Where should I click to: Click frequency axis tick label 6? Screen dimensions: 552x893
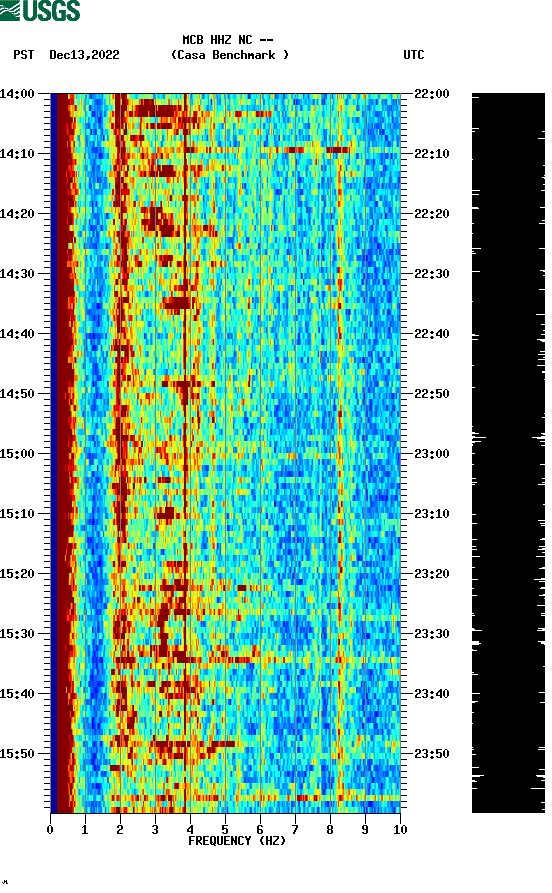coord(260,830)
